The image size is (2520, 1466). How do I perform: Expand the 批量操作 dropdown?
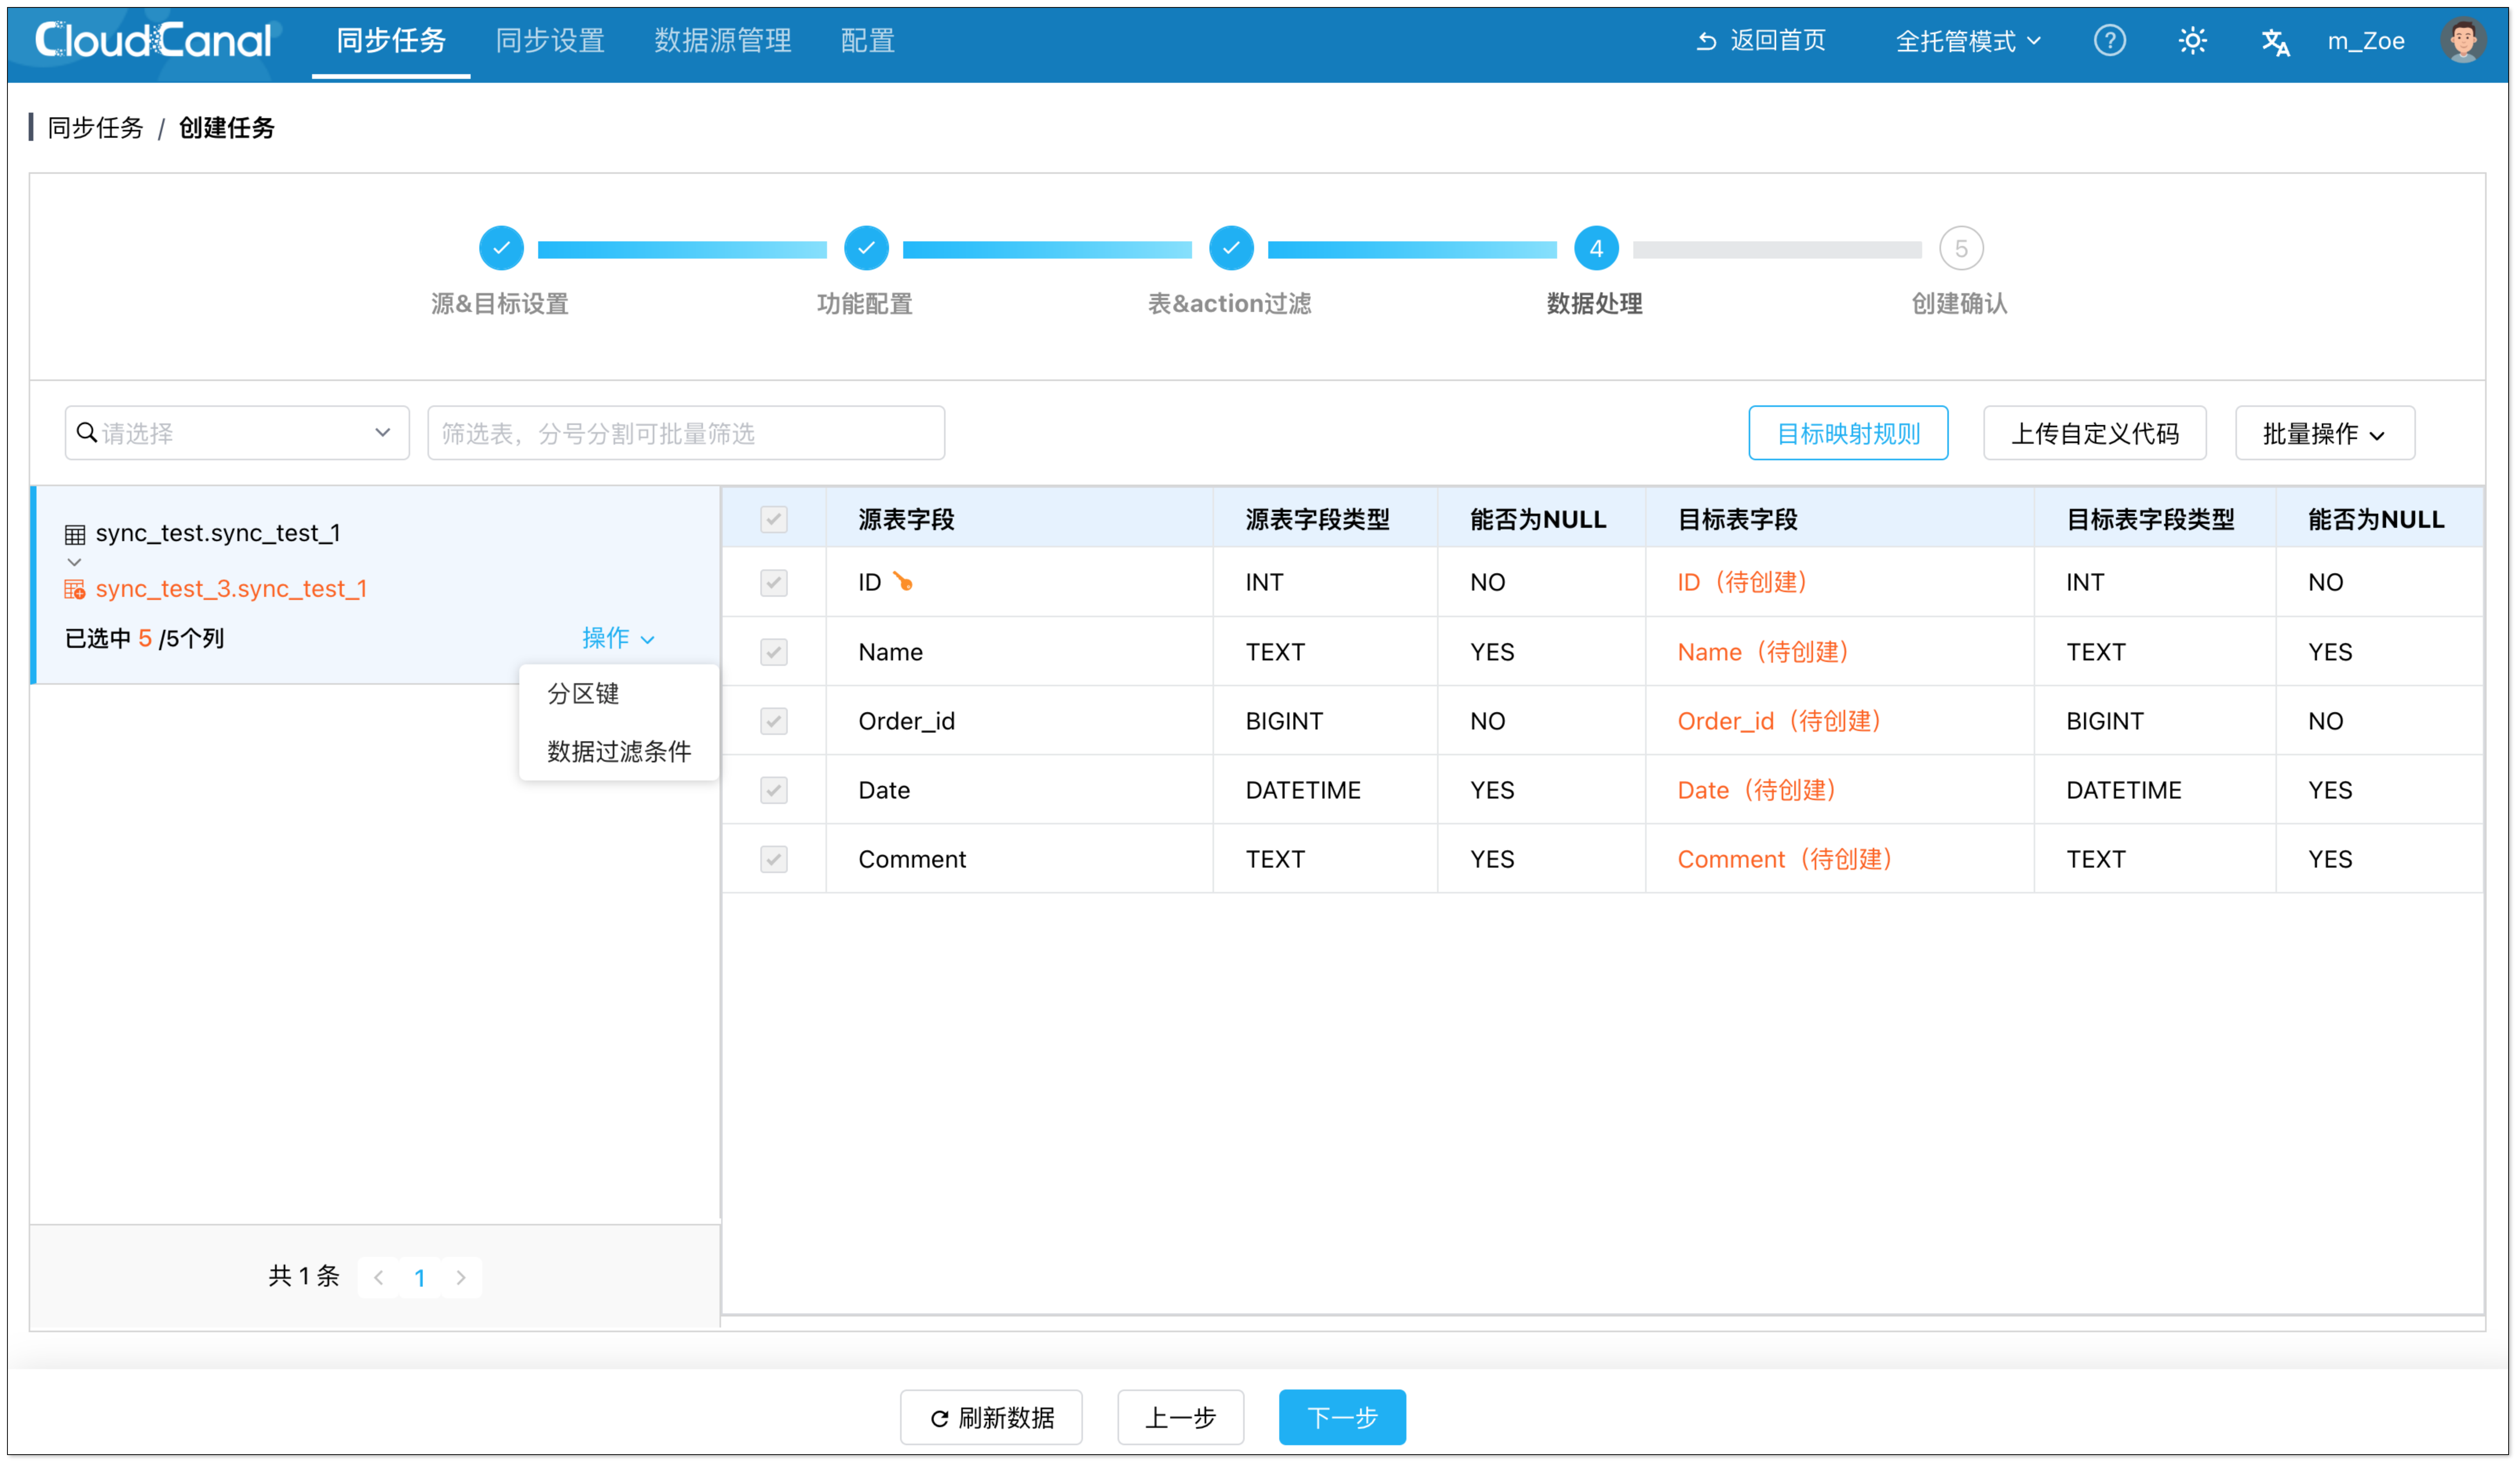tap(2324, 433)
